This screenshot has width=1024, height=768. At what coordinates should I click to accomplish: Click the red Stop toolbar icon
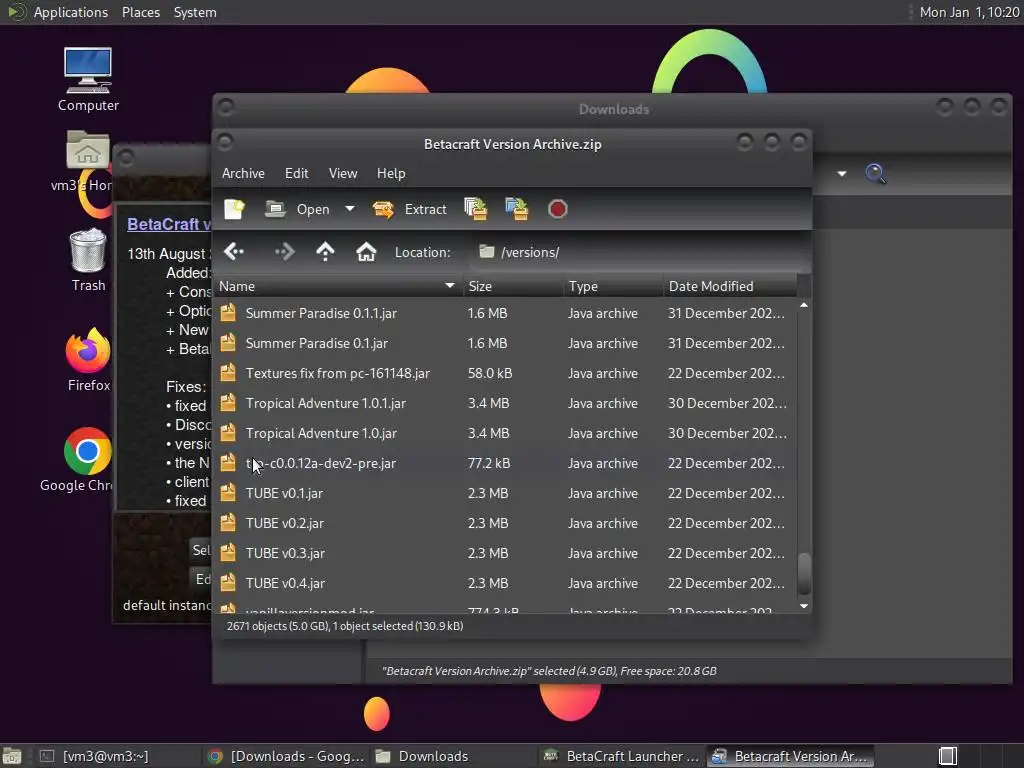tap(558, 209)
